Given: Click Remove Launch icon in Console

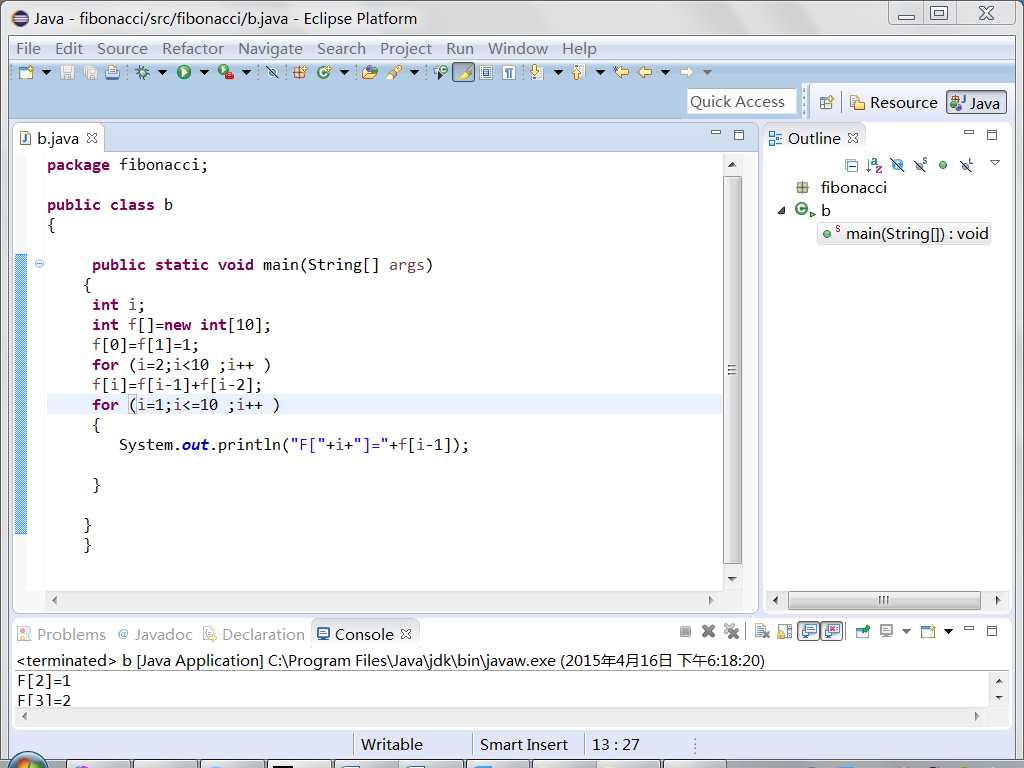Looking at the screenshot, I should click(708, 632).
